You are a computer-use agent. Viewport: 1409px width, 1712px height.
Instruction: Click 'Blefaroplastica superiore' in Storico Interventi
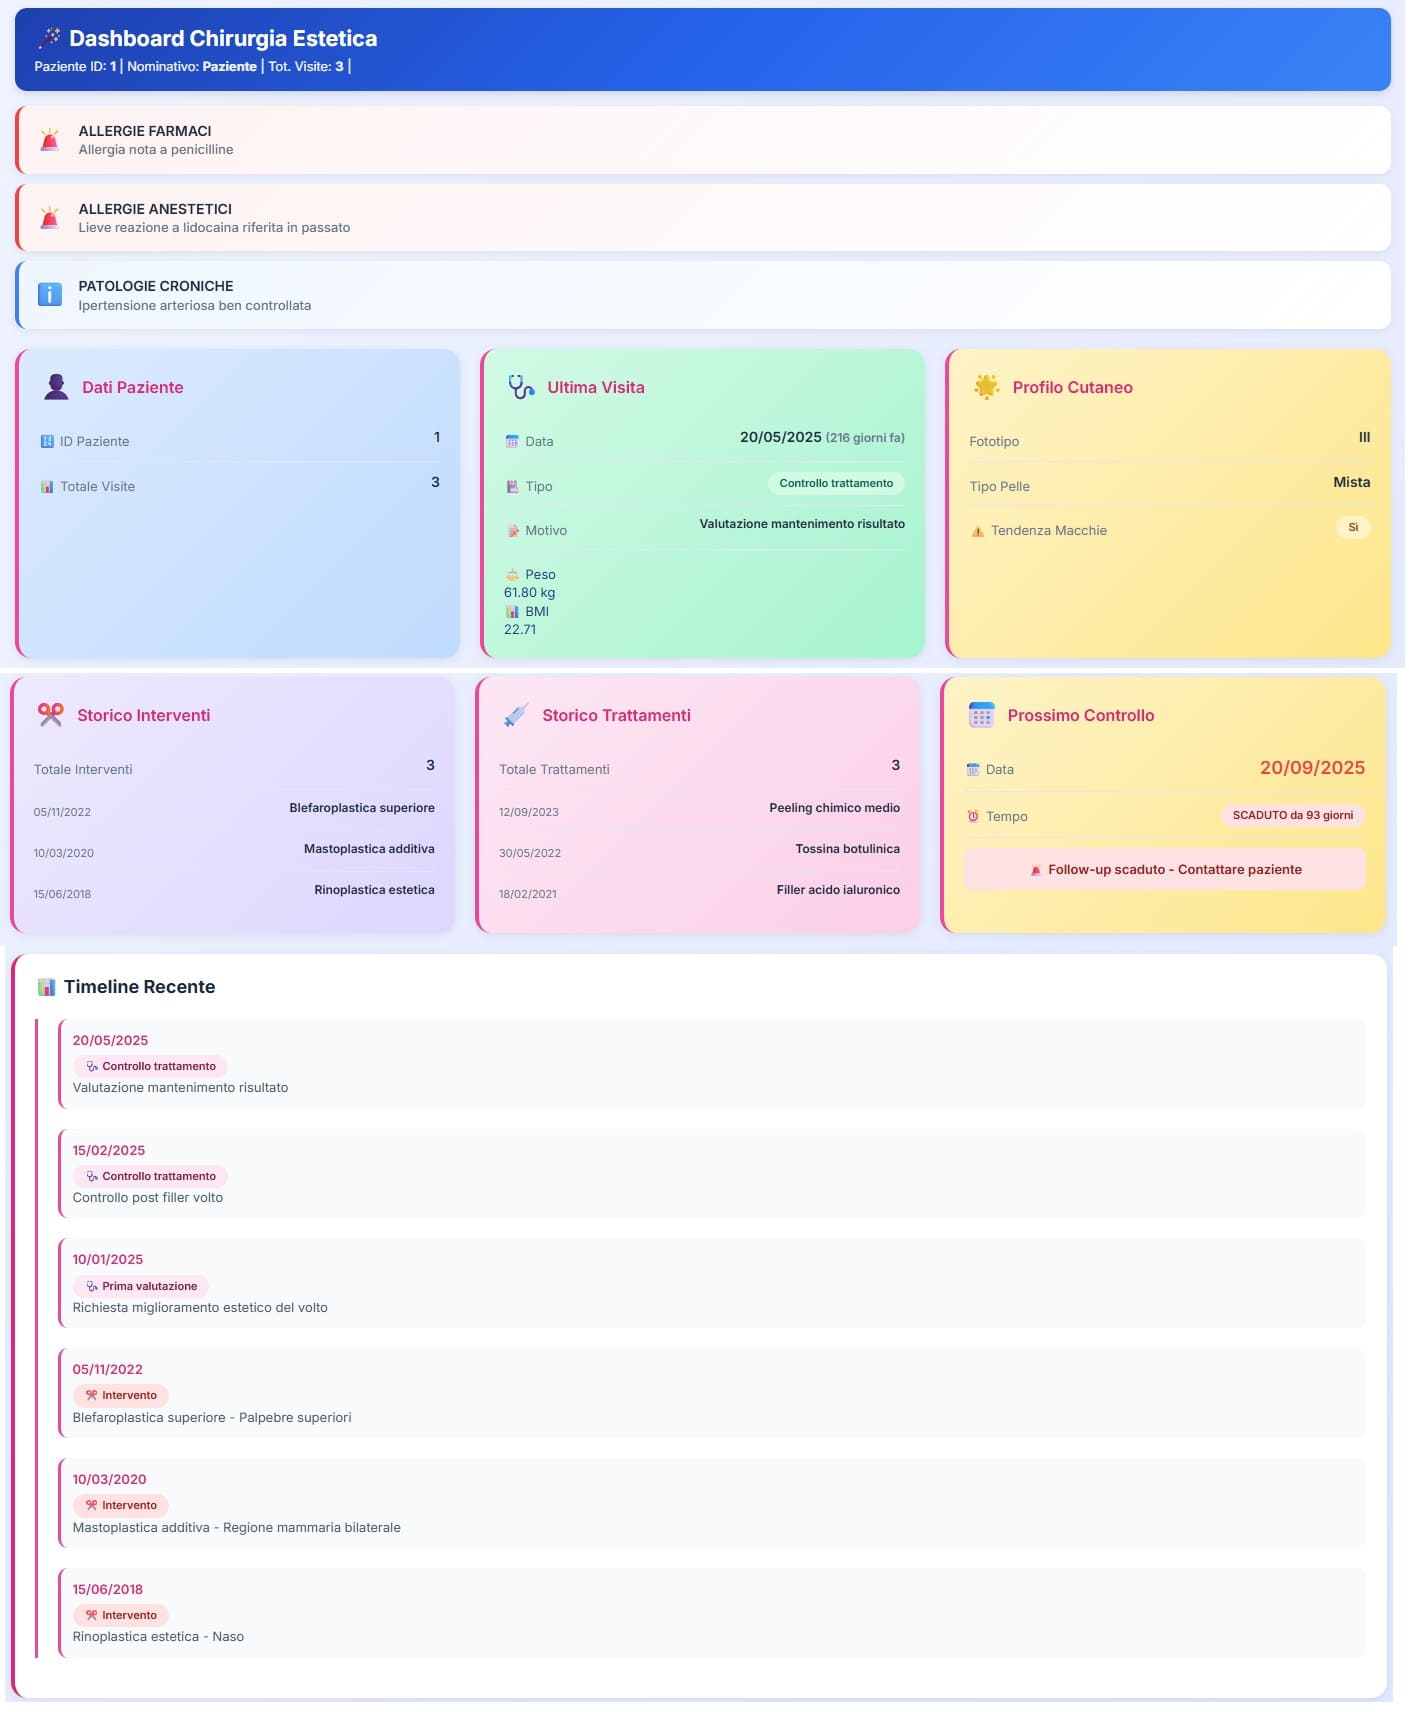click(362, 808)
